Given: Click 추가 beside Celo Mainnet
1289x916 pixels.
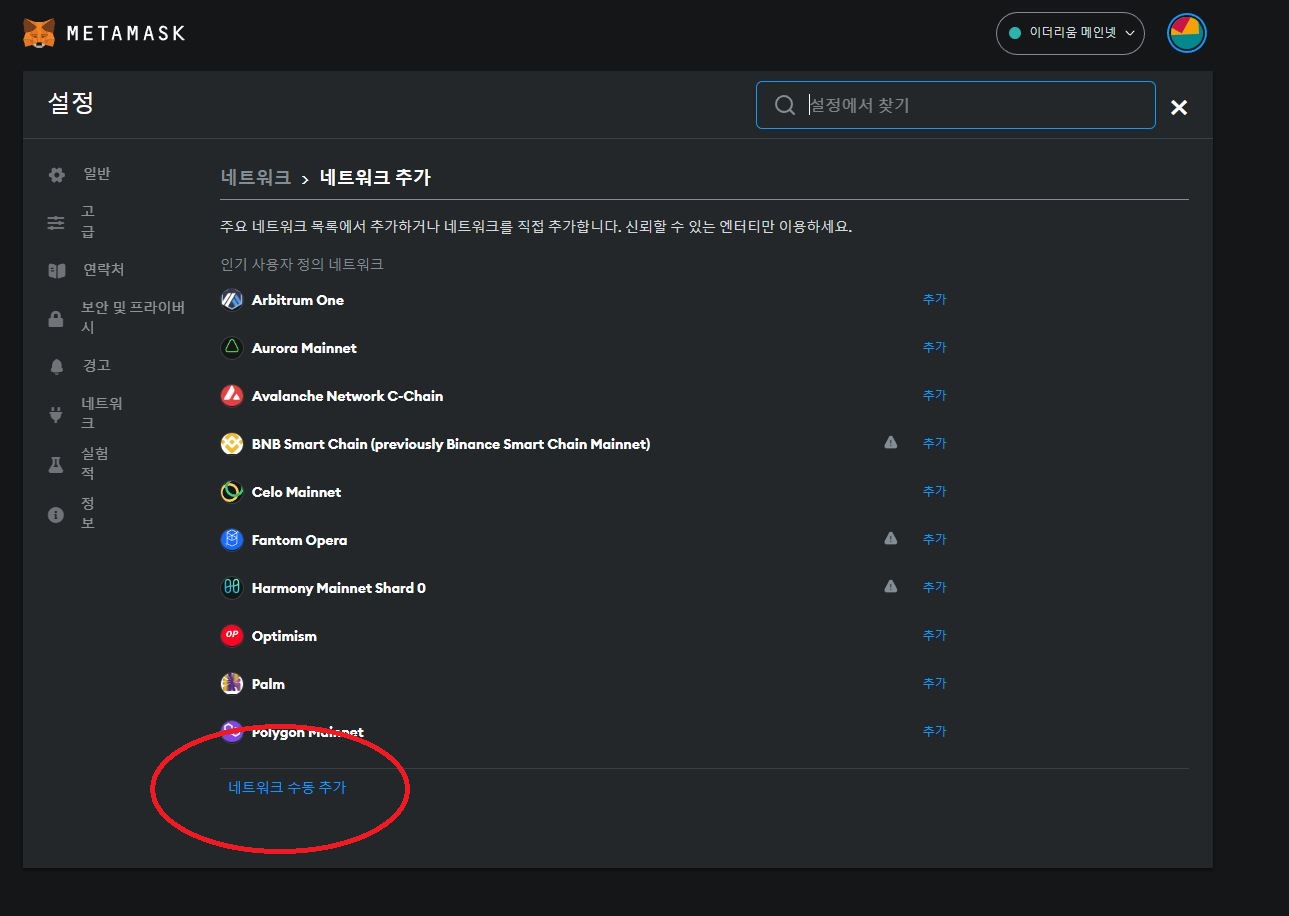Looking at the screenshot, I should [934, 490].
